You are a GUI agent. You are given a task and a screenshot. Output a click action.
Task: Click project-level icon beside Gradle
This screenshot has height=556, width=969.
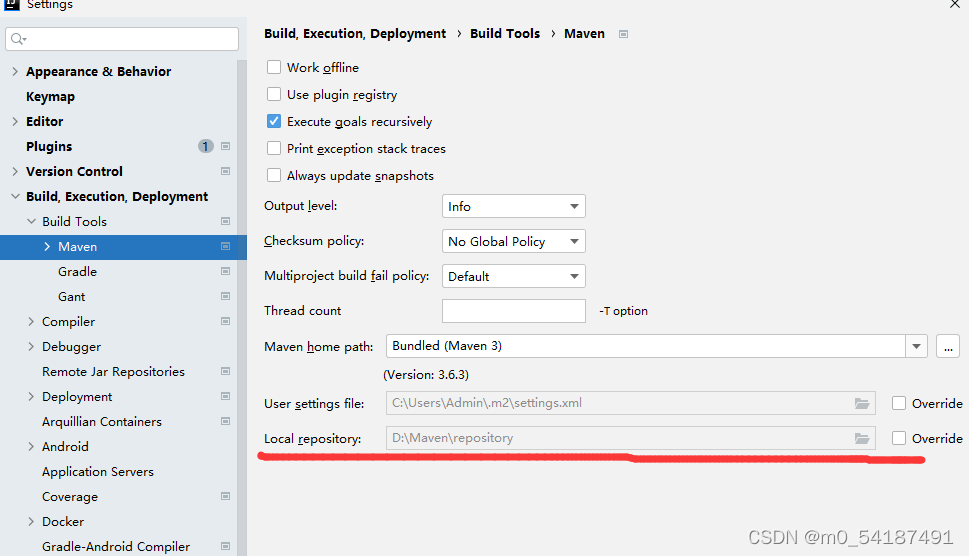pyautogui.click(x=226, y=271)
